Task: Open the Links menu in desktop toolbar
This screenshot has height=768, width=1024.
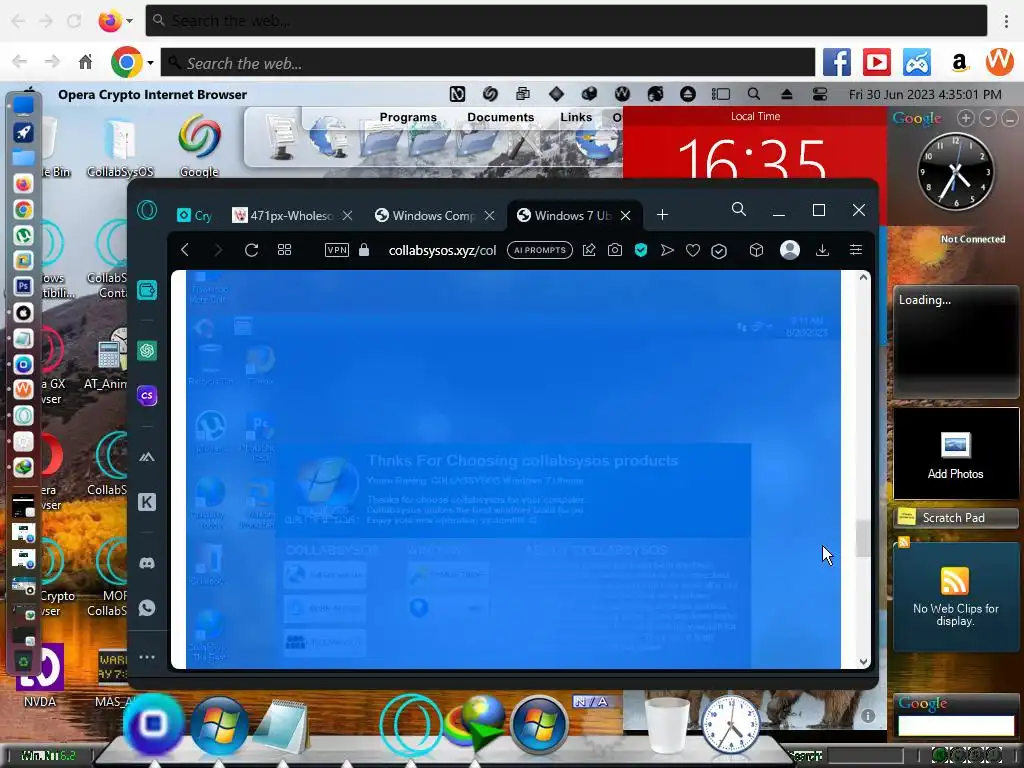Action: [x=576, y=117]
